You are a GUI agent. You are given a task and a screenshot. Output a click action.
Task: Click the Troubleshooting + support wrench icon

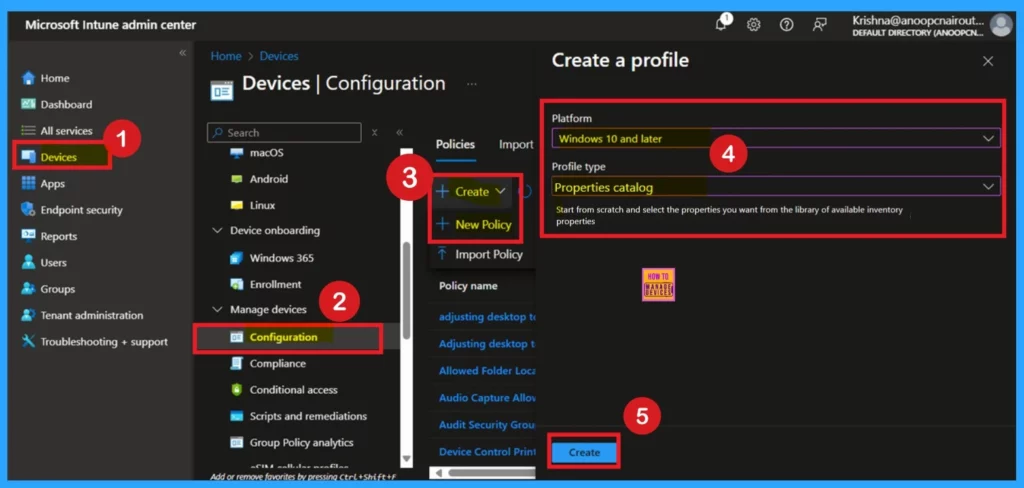pos(28,342)
